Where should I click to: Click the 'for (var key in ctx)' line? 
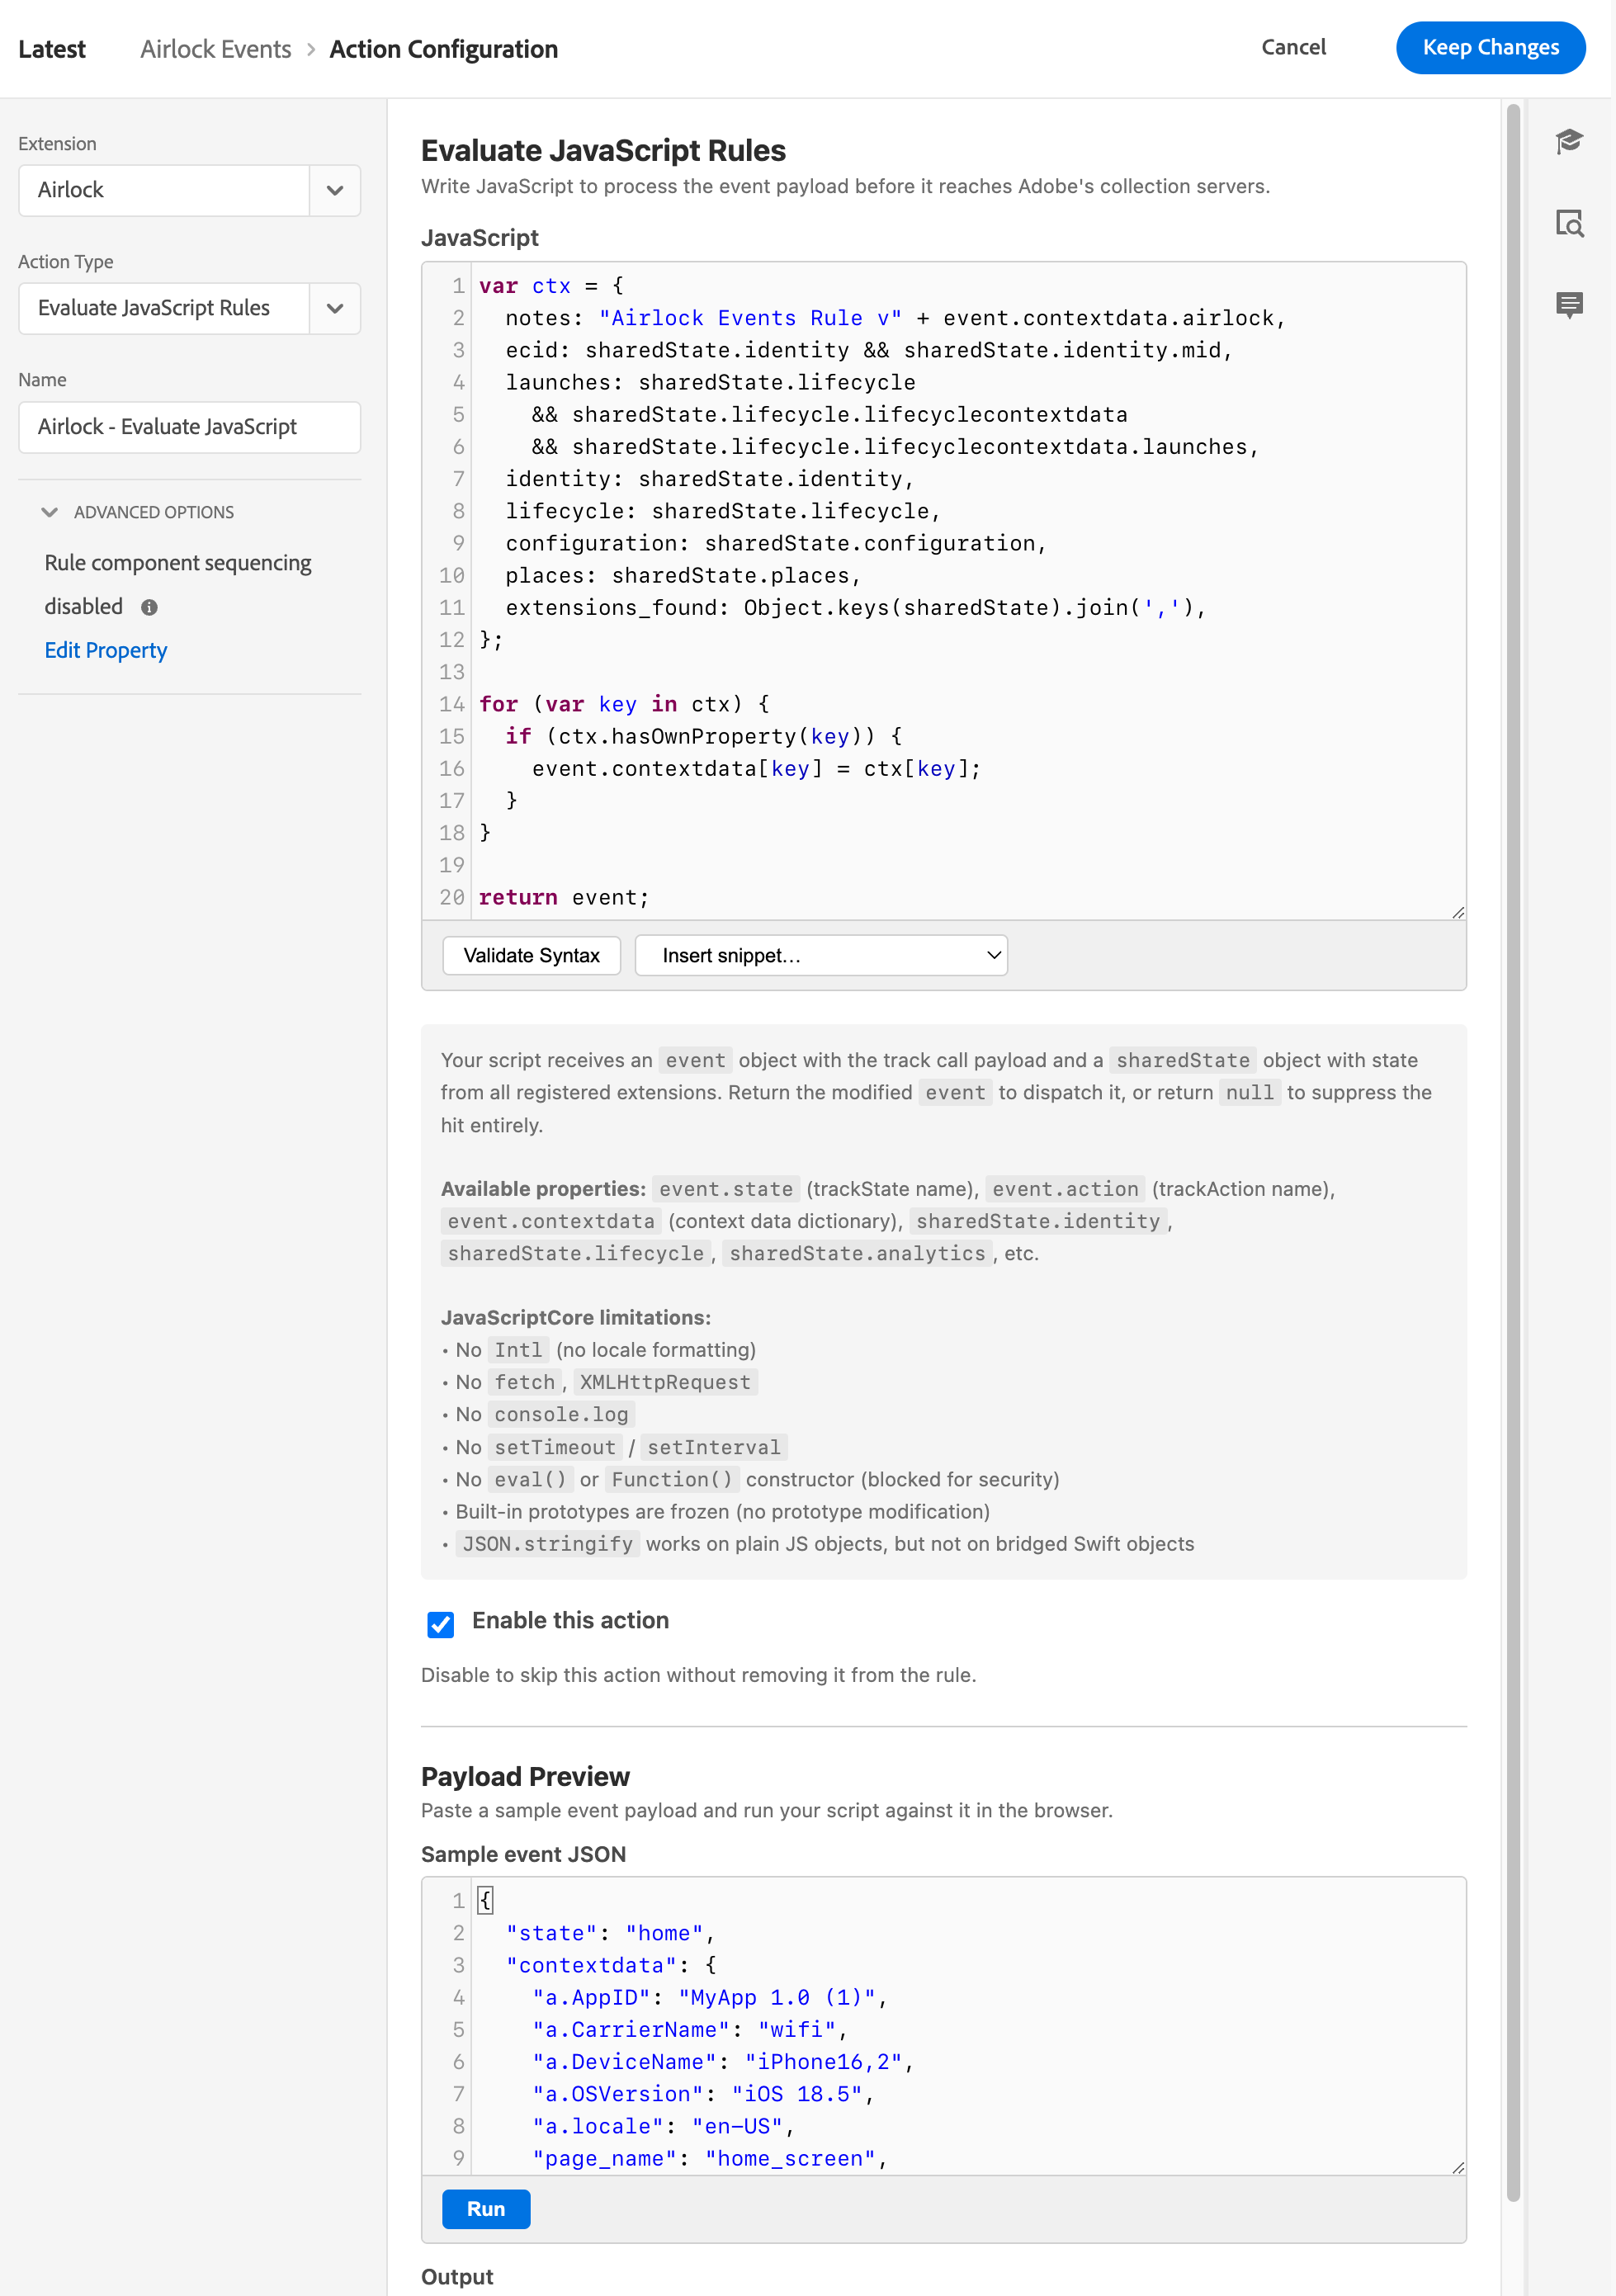pyautogui.click(x=624, y=704)
